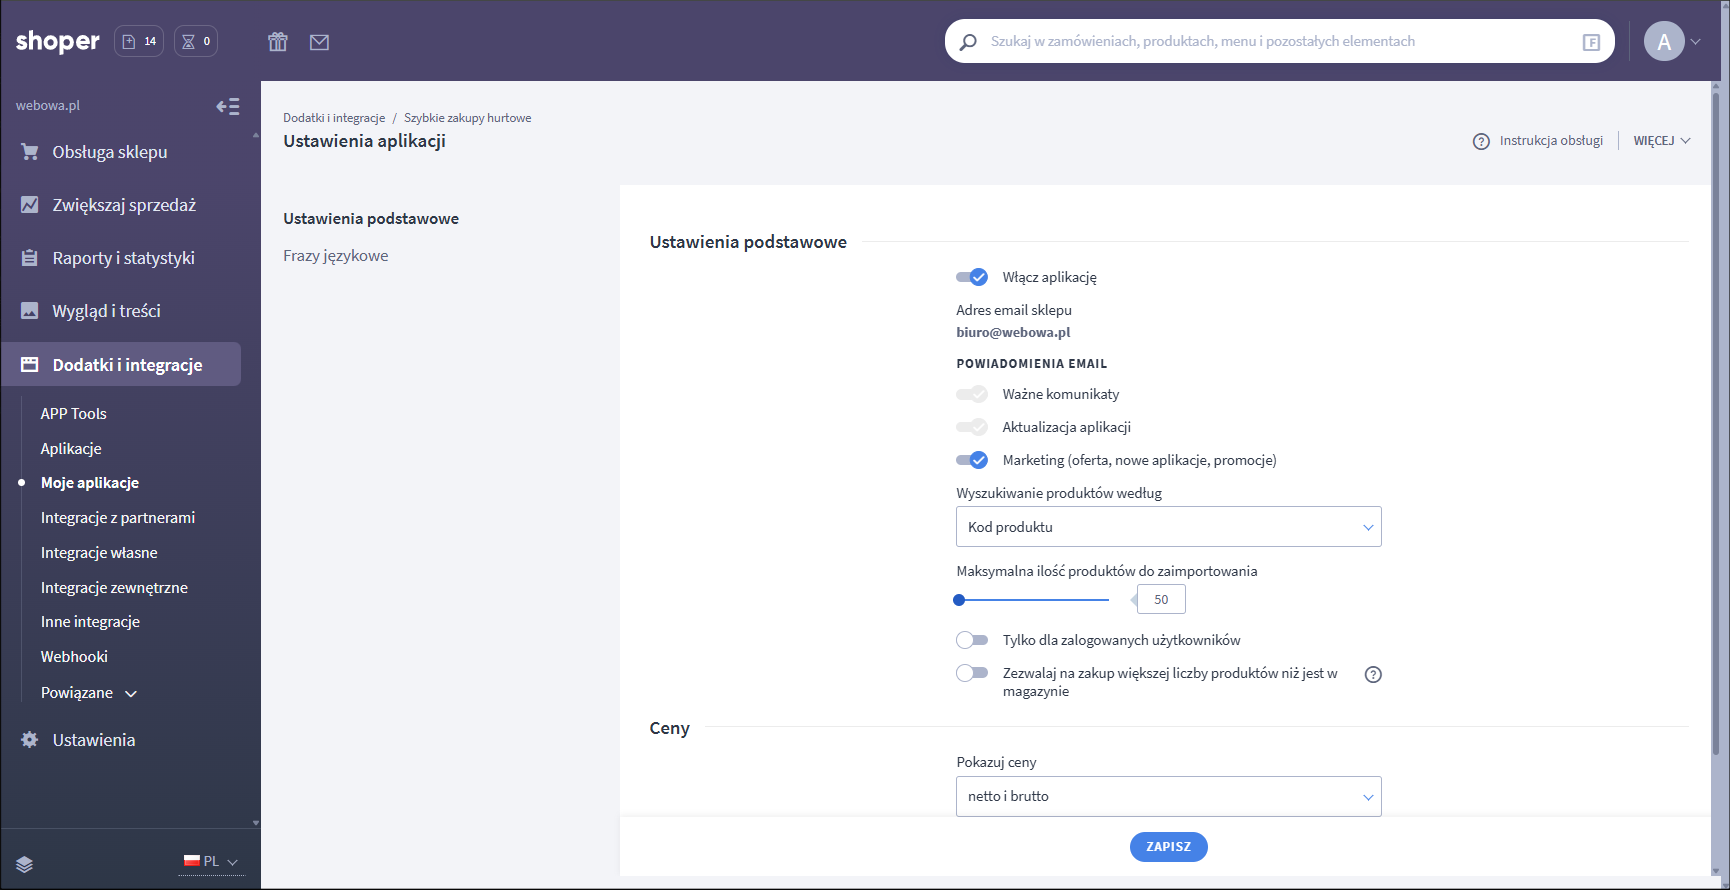Go to Integracje z partnerami menu item
This screenshot has height=890, width=1730.
click(x=118, y=518)
